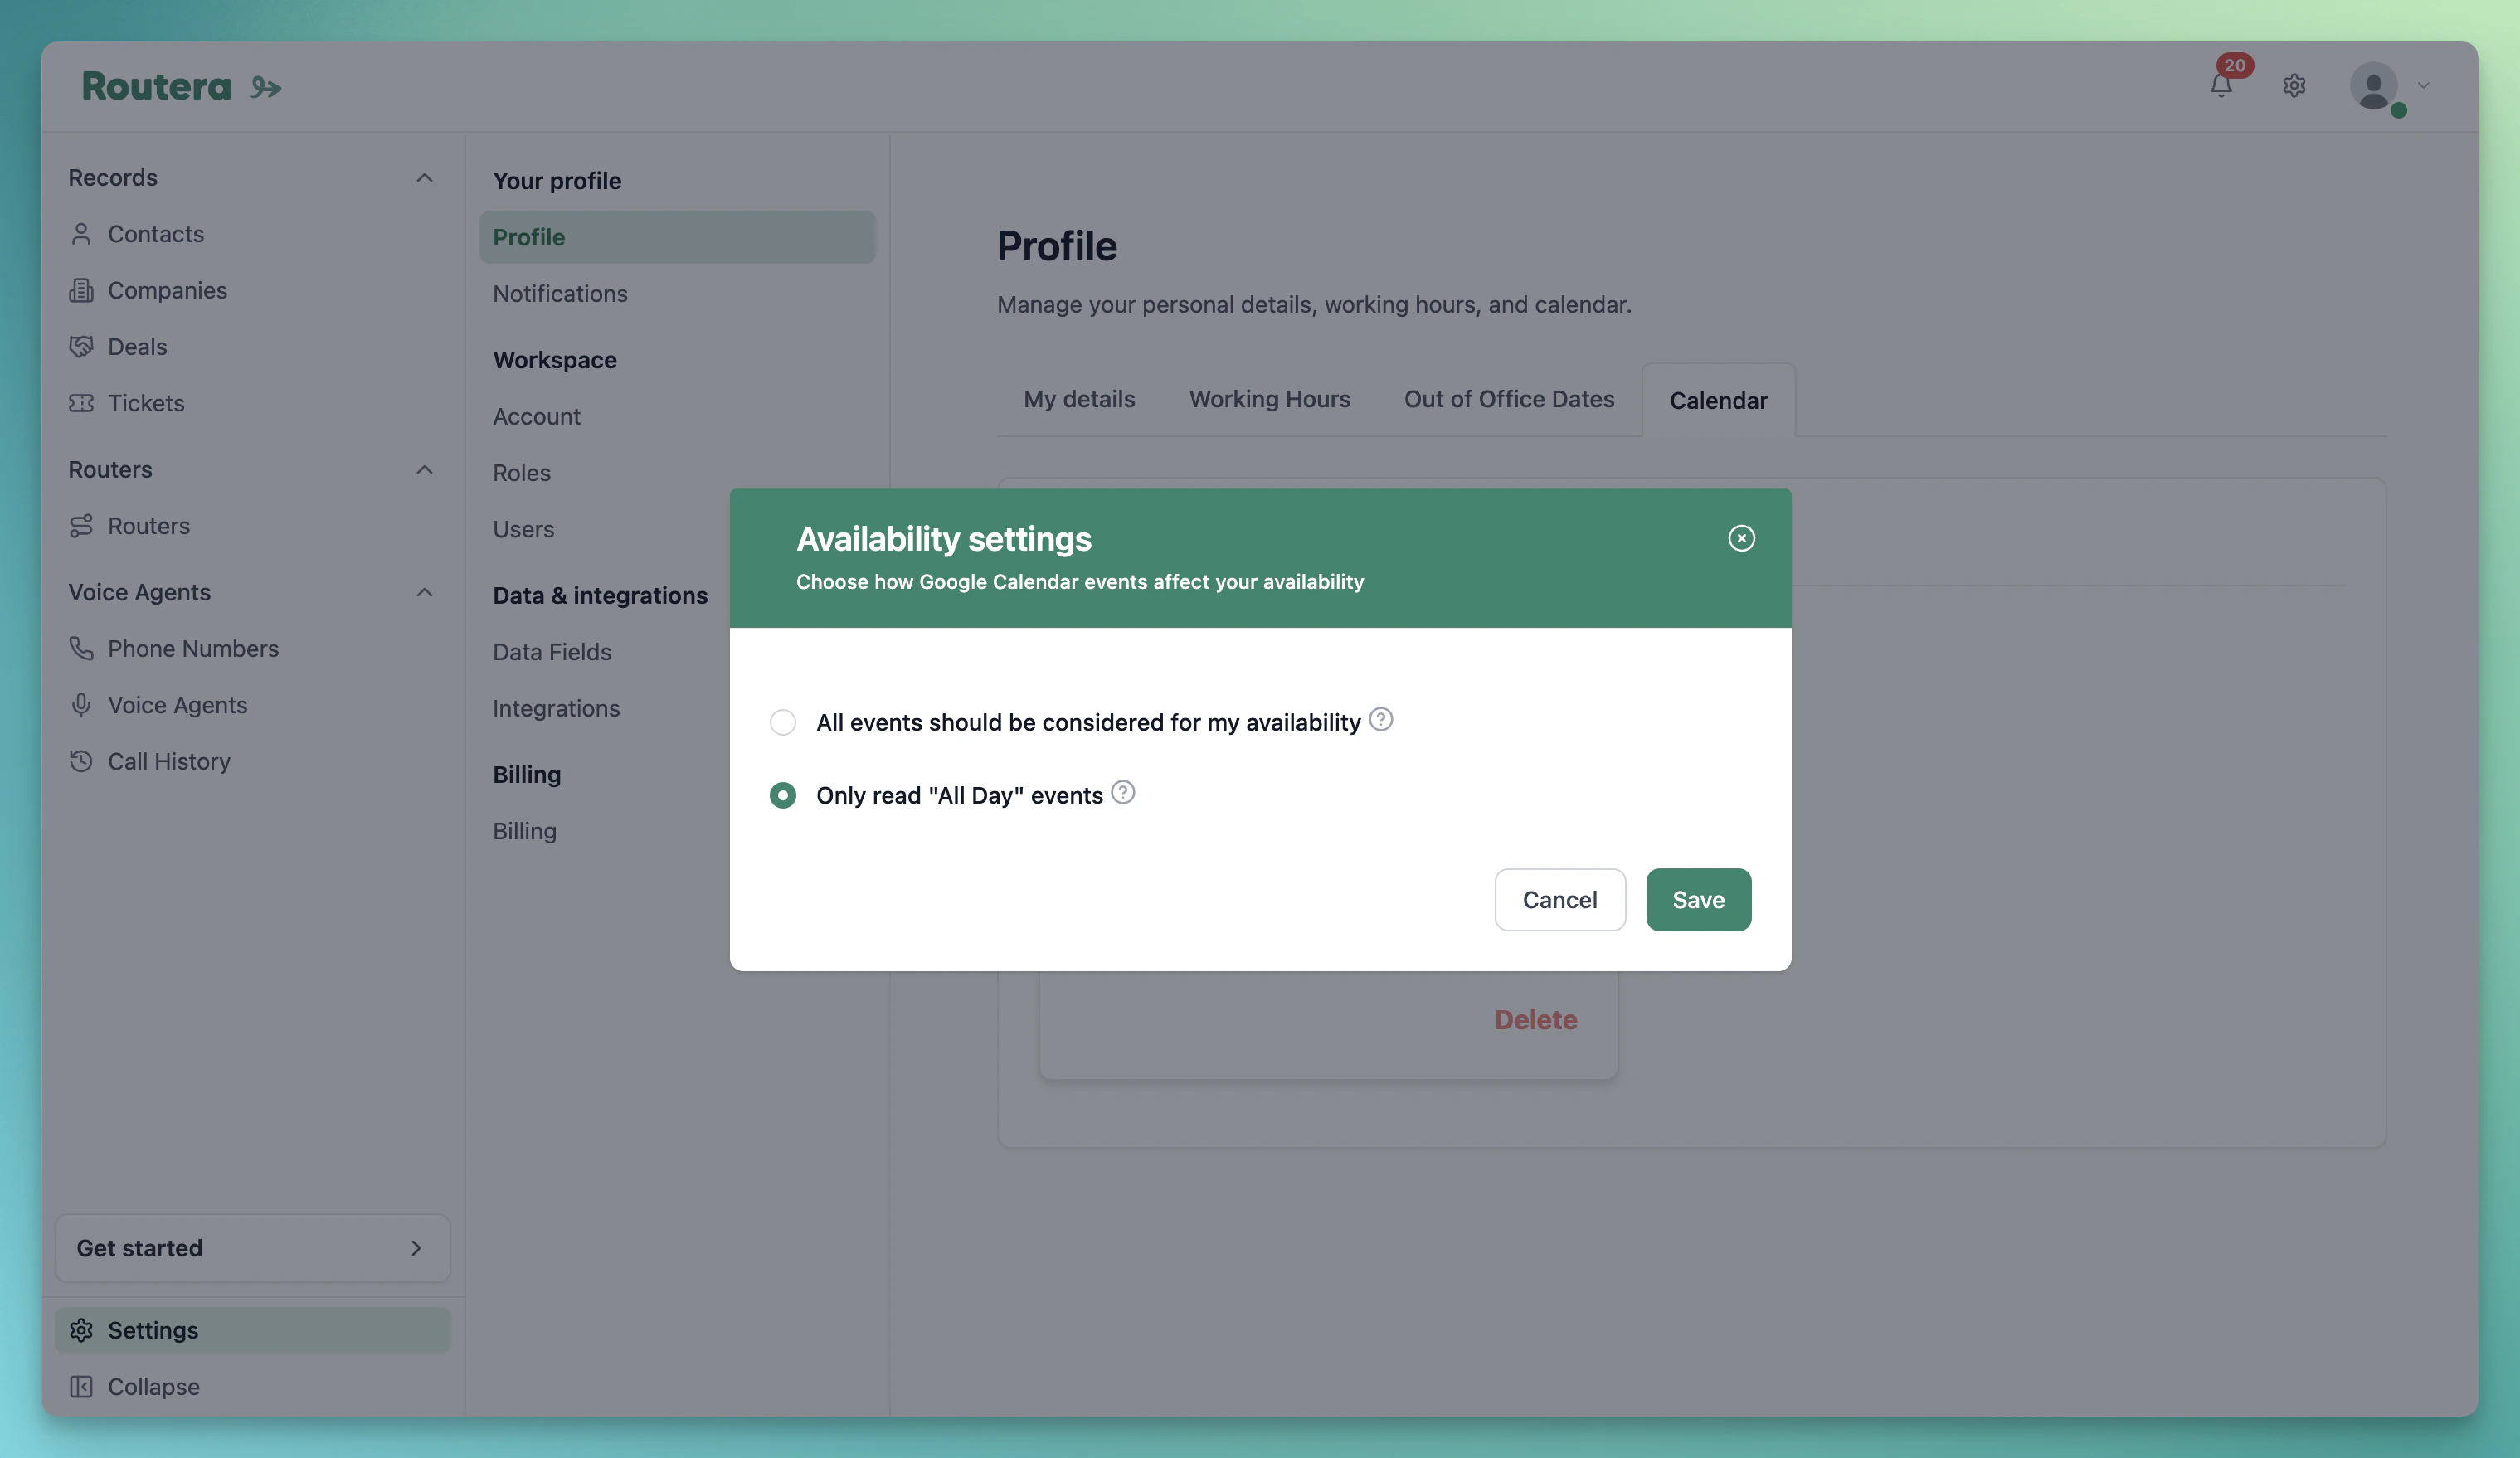Collapse the Voice Agents section
This screenshot has width=2520, height=1458.
click(x=424, y=593)
